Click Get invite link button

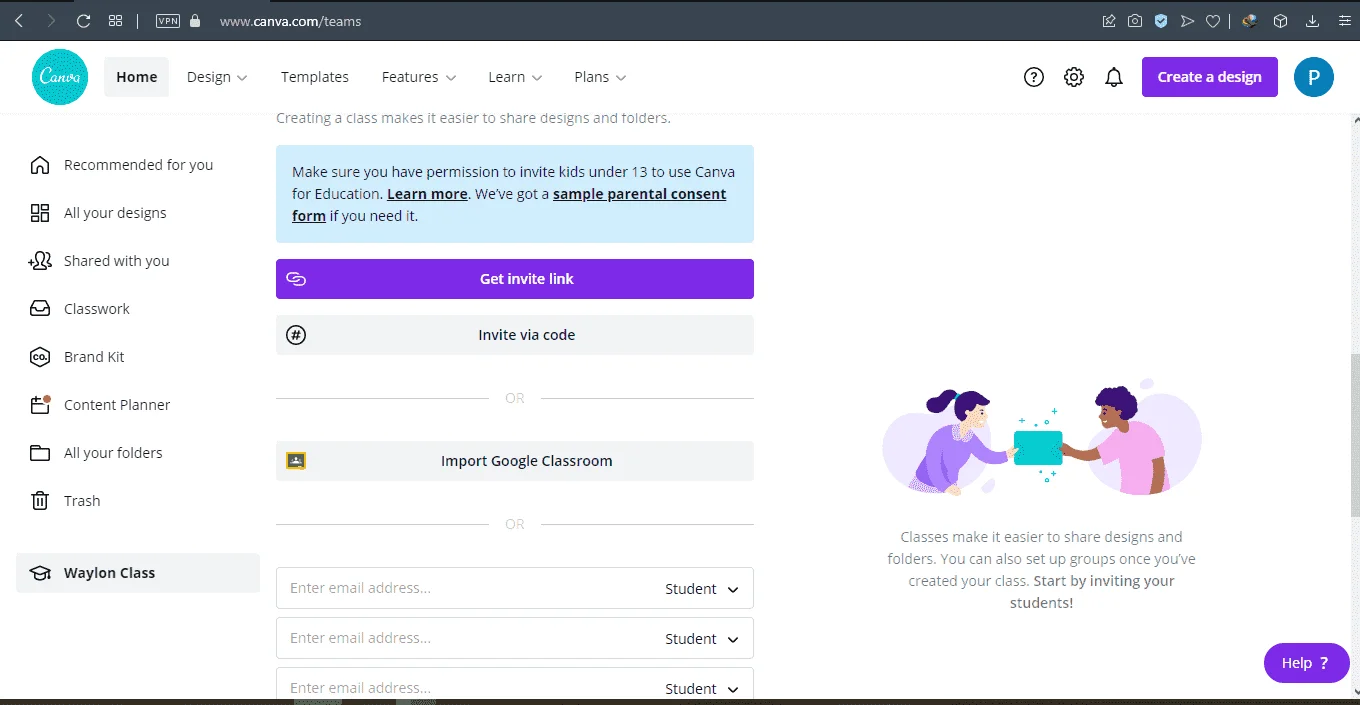click(x=515, y=279)
